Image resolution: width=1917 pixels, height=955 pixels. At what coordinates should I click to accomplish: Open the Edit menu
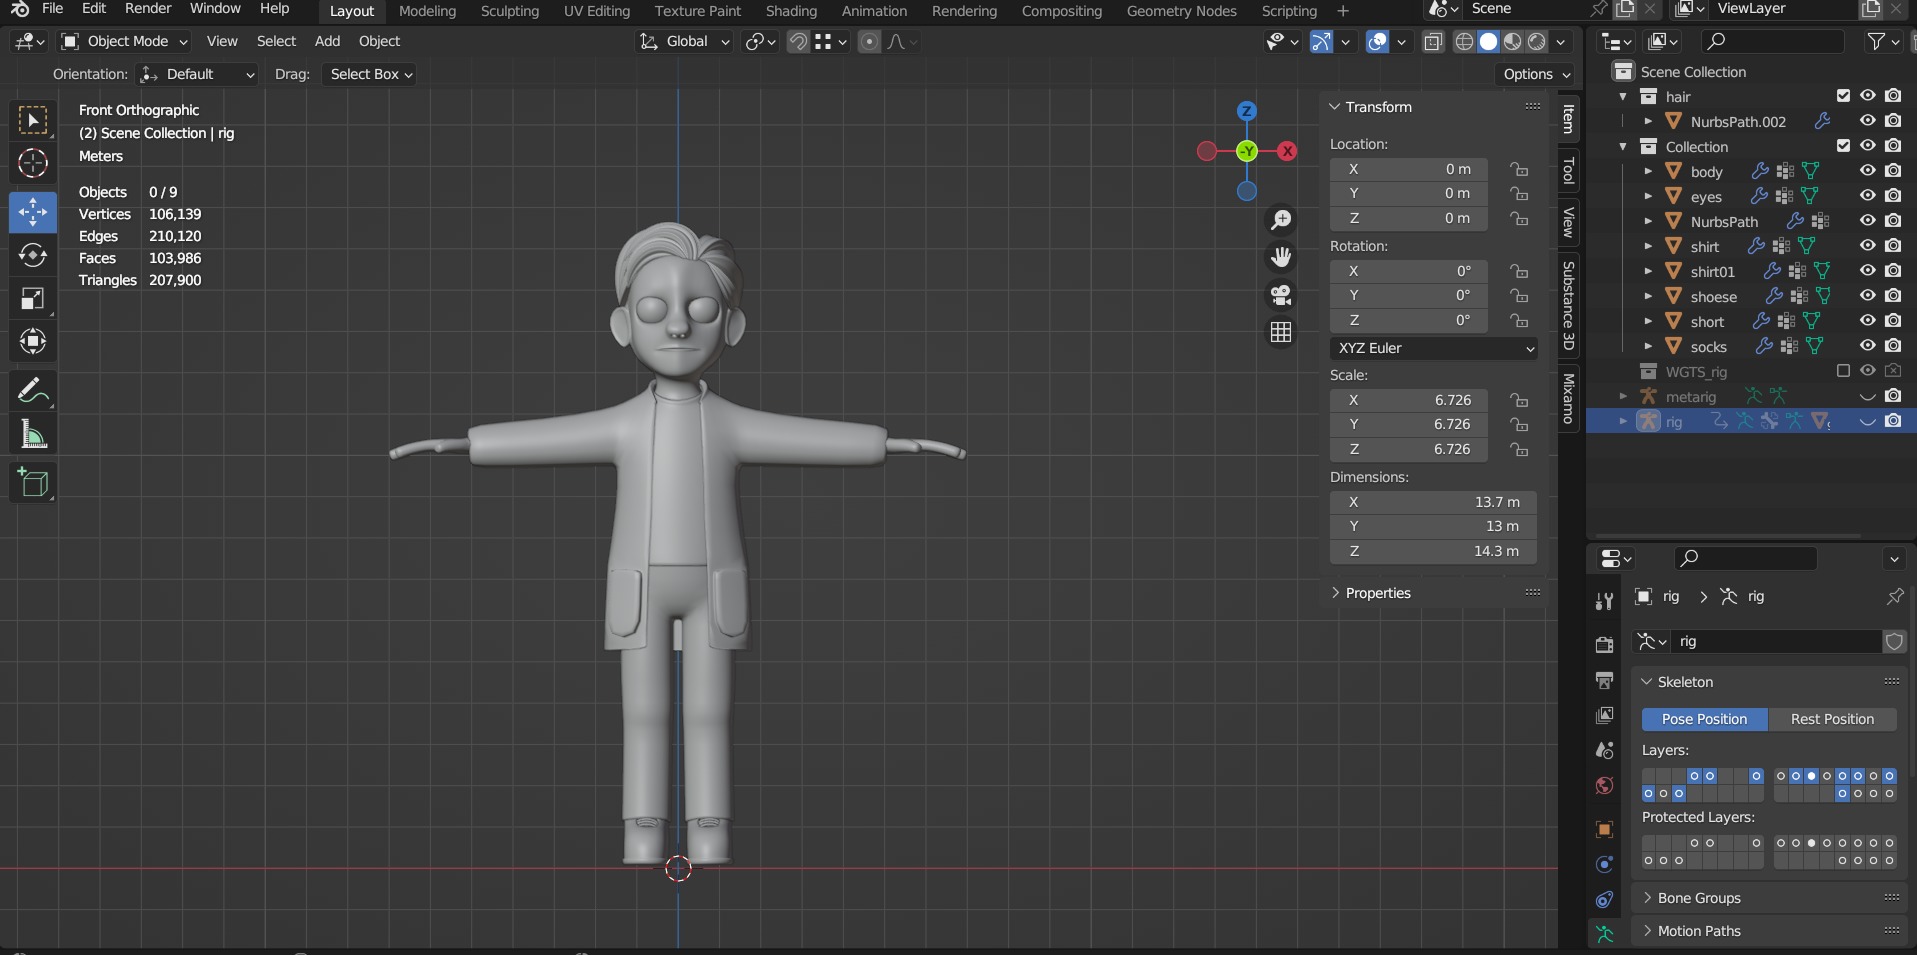coord(94,9)
